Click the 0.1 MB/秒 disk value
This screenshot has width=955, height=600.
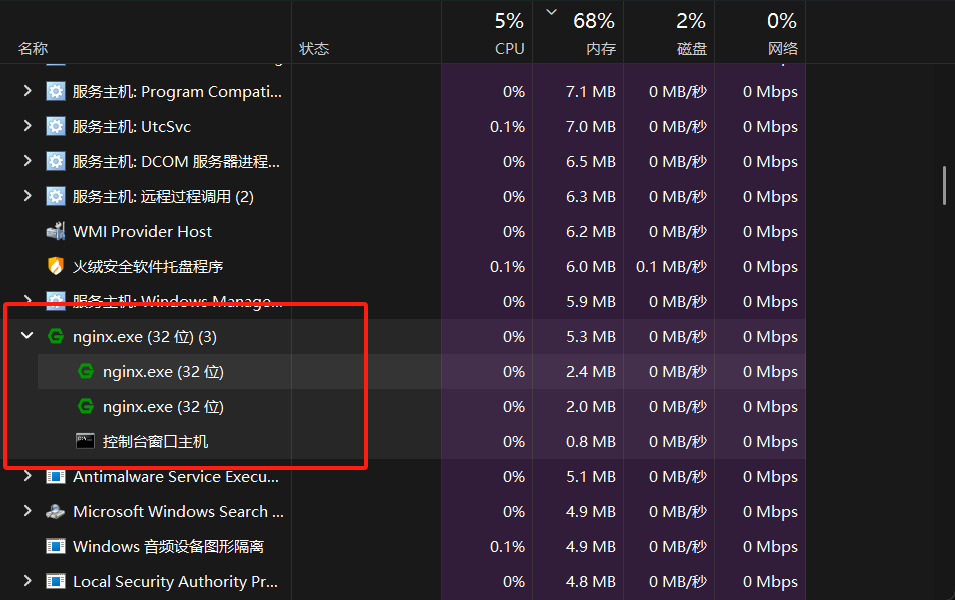point(671,266)
